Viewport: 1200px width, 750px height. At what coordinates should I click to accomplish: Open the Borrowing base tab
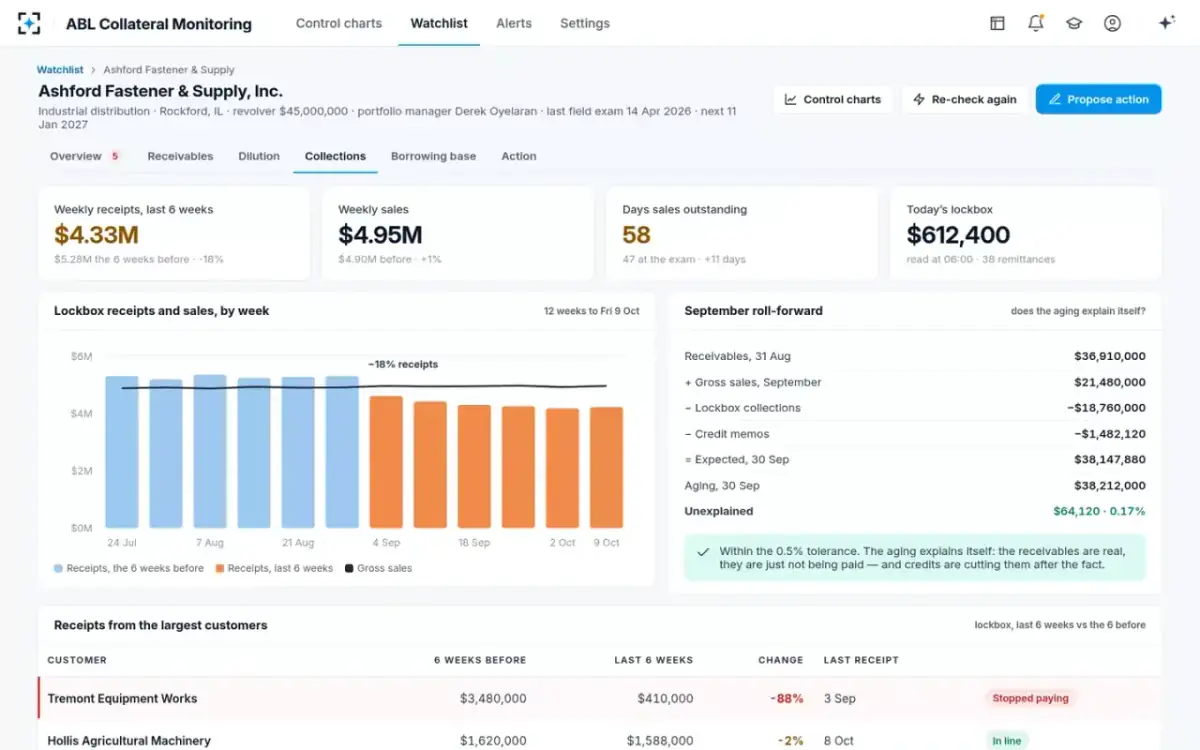[x=433, y=156]
